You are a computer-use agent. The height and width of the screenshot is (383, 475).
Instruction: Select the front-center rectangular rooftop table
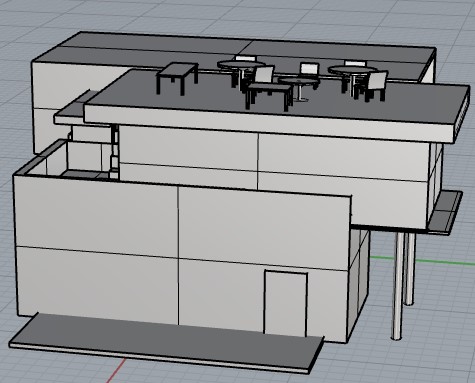click(269, 96)
